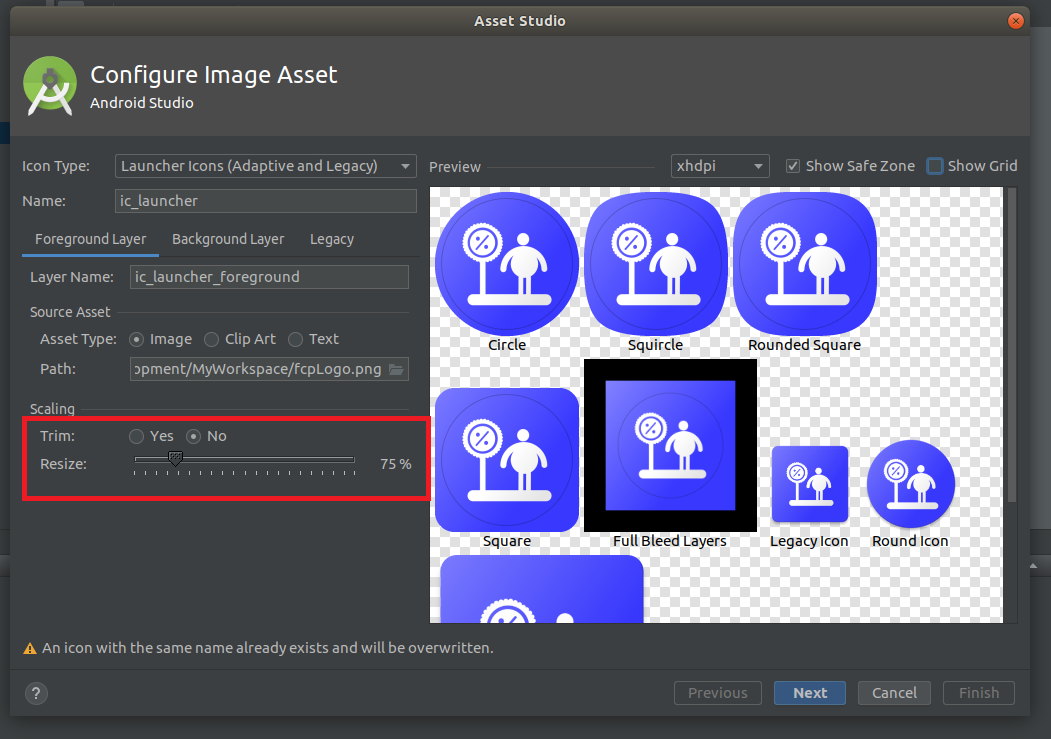Click the Android Studio logo in the header
Image resolution: width=1051 pixels, height=739 pixels.
pyautogui.click(x=49, y=86)
